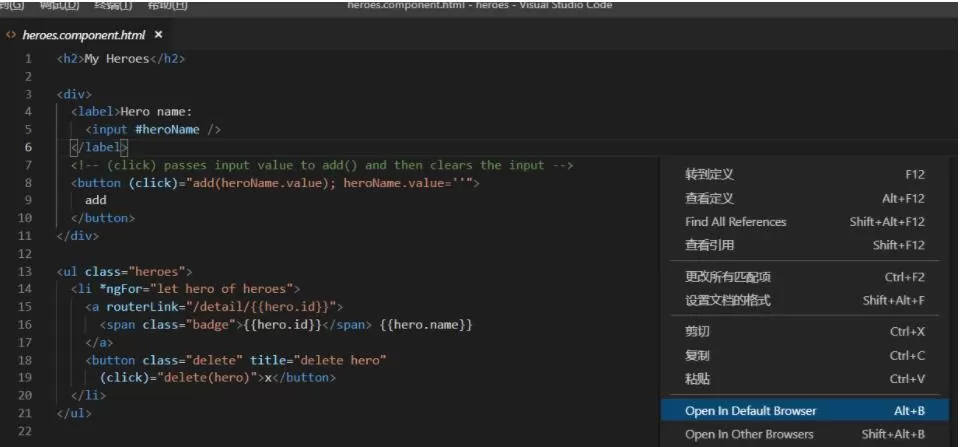Choose 剪切 in the context menu
The width and height of the screenshot is (960, 447).
804,332
